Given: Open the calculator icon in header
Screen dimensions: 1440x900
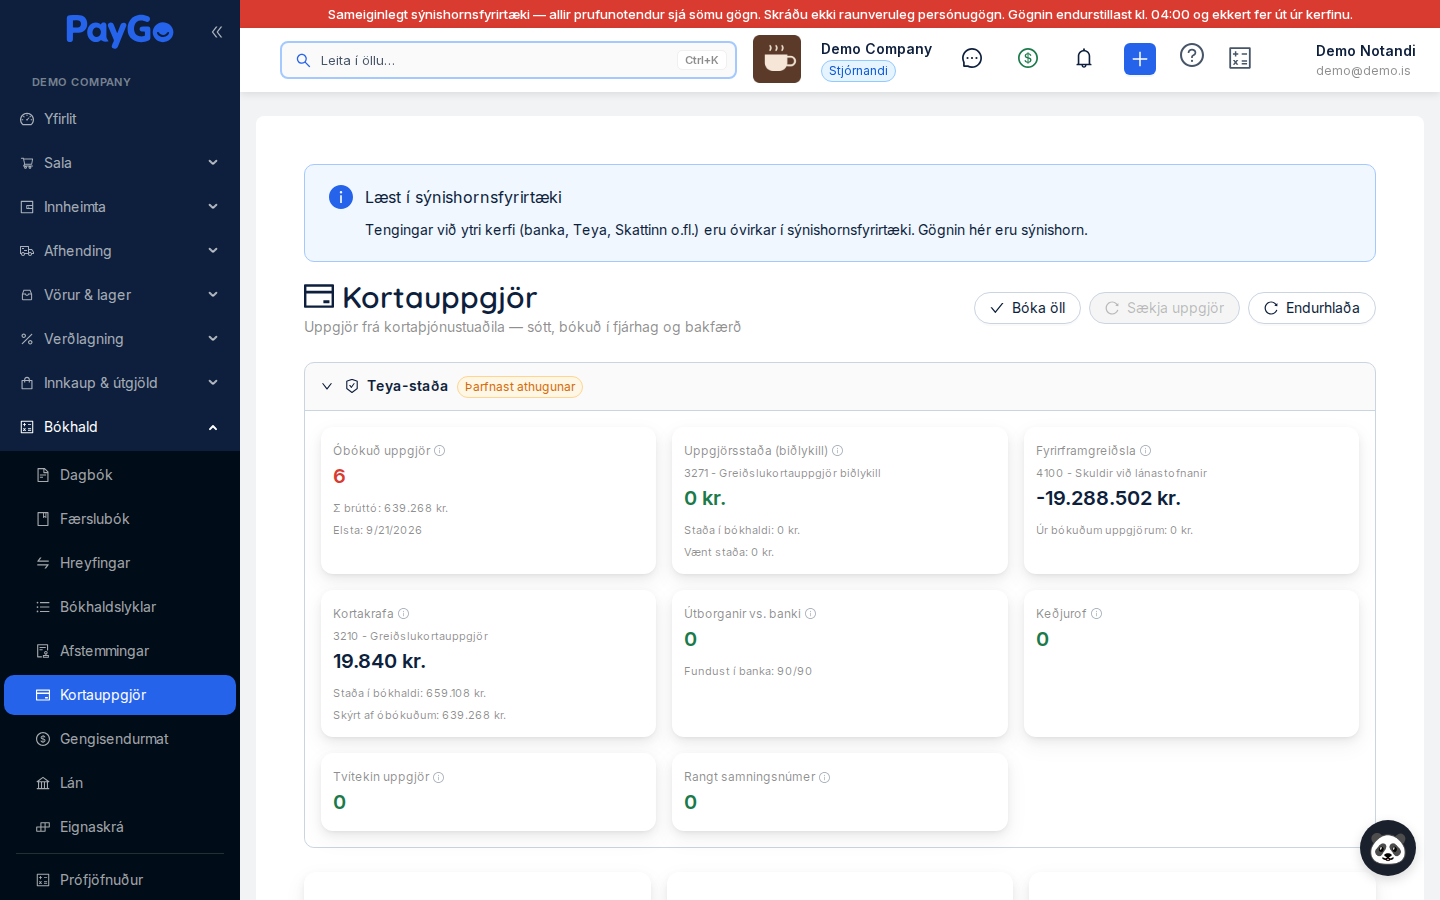Looking at the screenshot, I should coord(1240,59).
